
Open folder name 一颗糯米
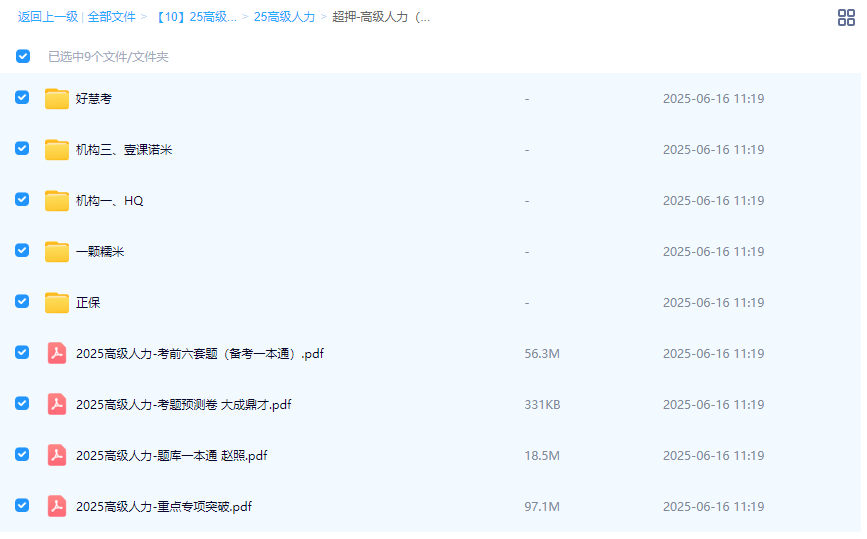tap(100, 252)
